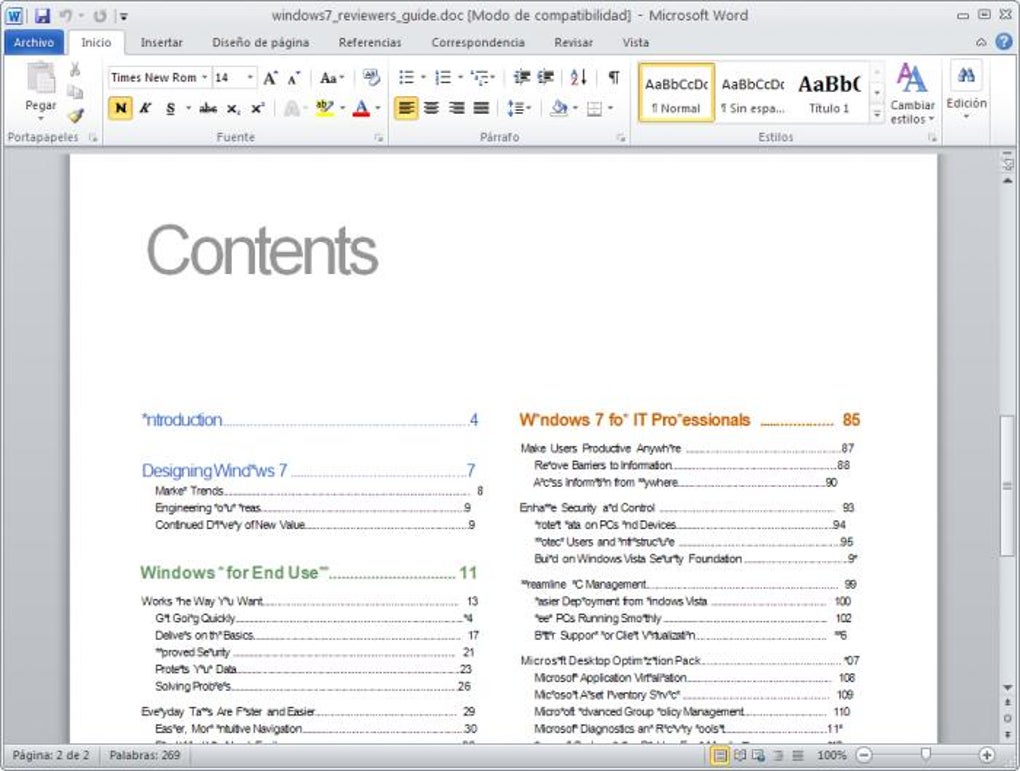
Task: Open the Times New Roman font dropdown
Action: pos(204,78)
